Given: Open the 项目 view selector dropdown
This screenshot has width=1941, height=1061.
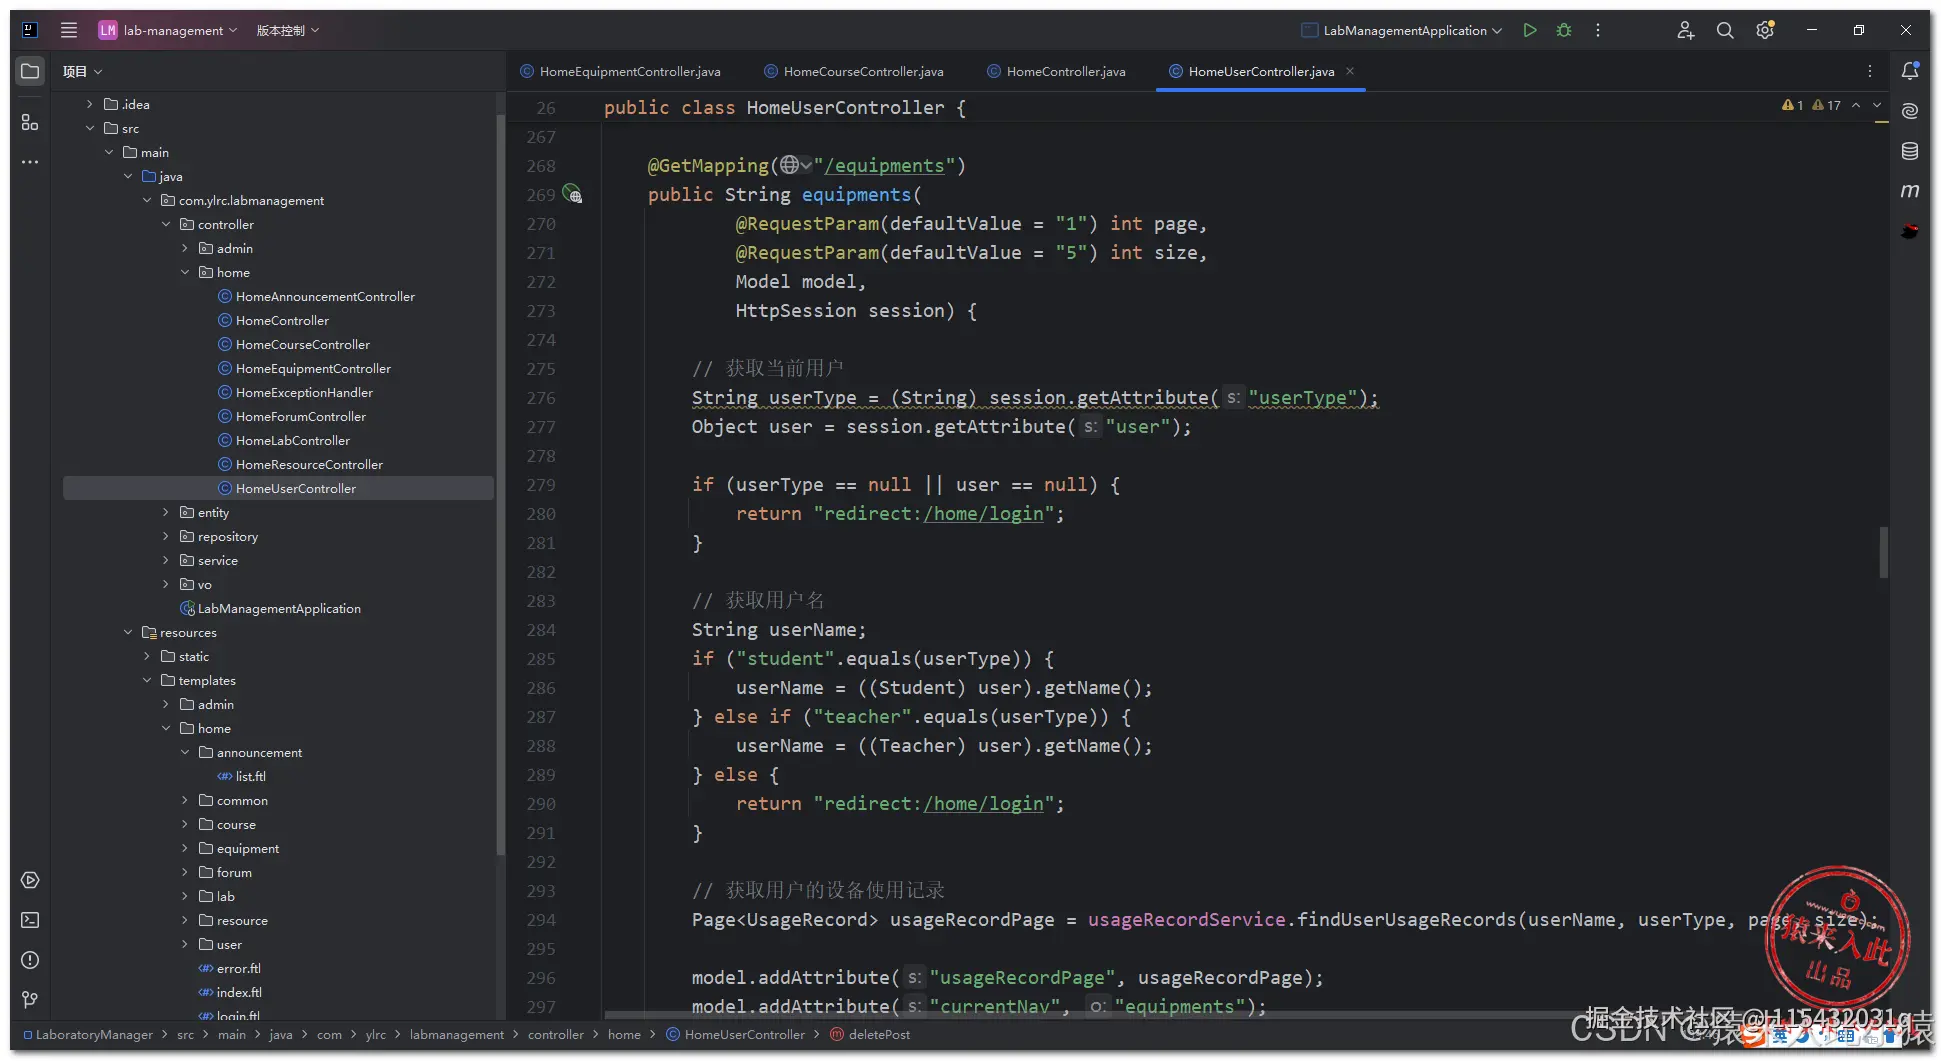Looking at the screenshot, I should 83,71.
